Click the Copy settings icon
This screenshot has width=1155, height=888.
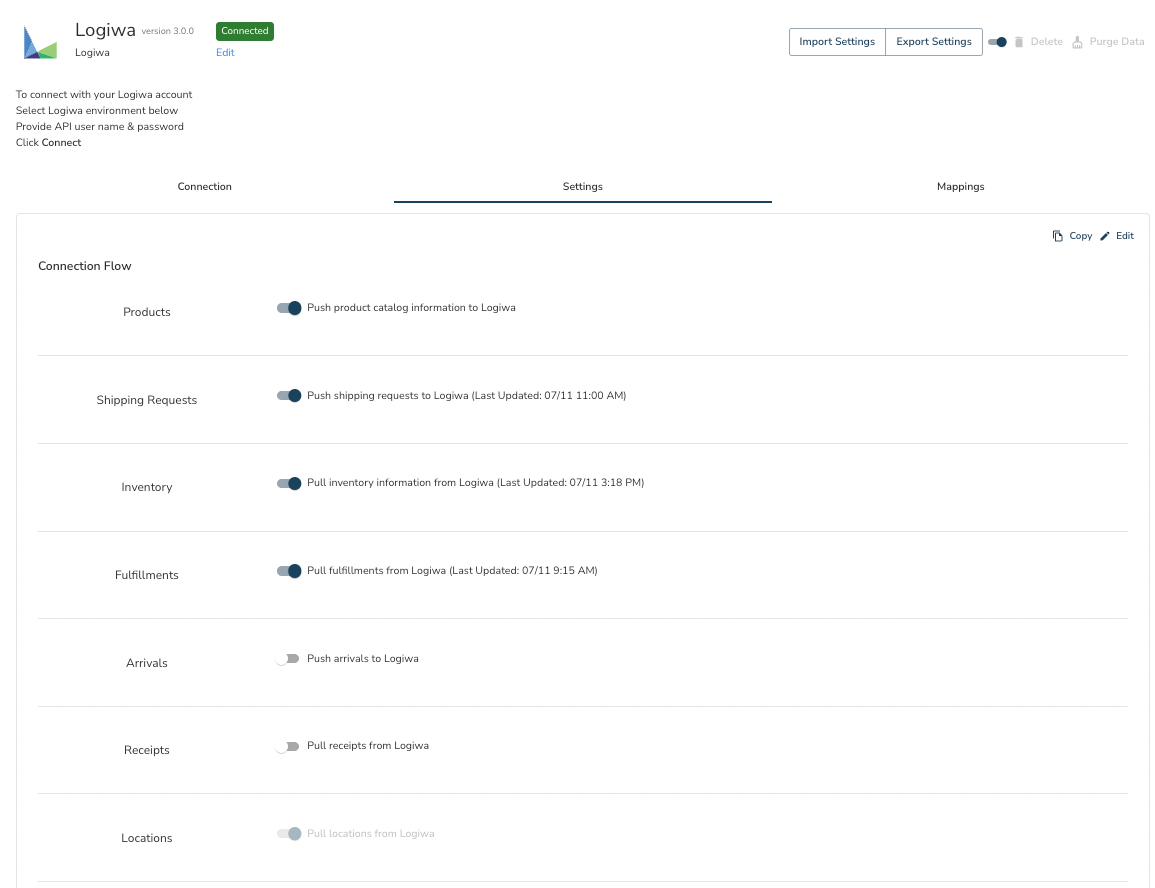(x=1058, y=236)
